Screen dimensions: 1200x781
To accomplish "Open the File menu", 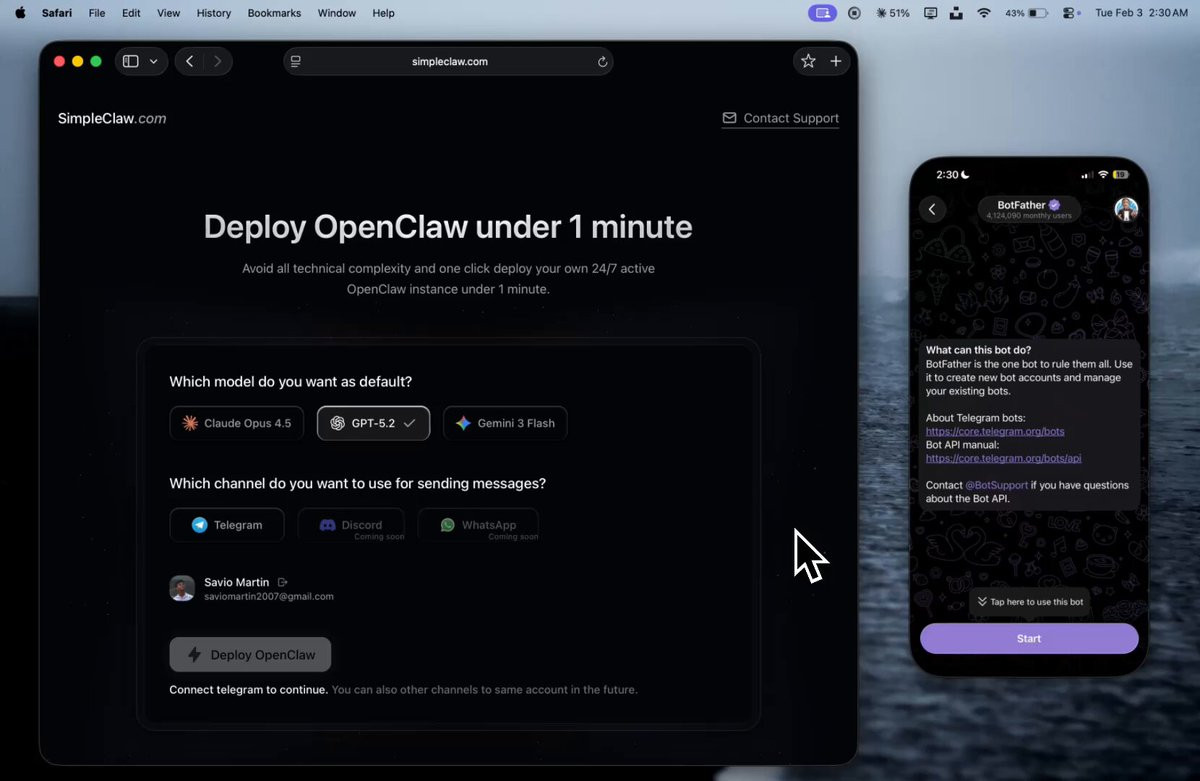I will (97, 13).
